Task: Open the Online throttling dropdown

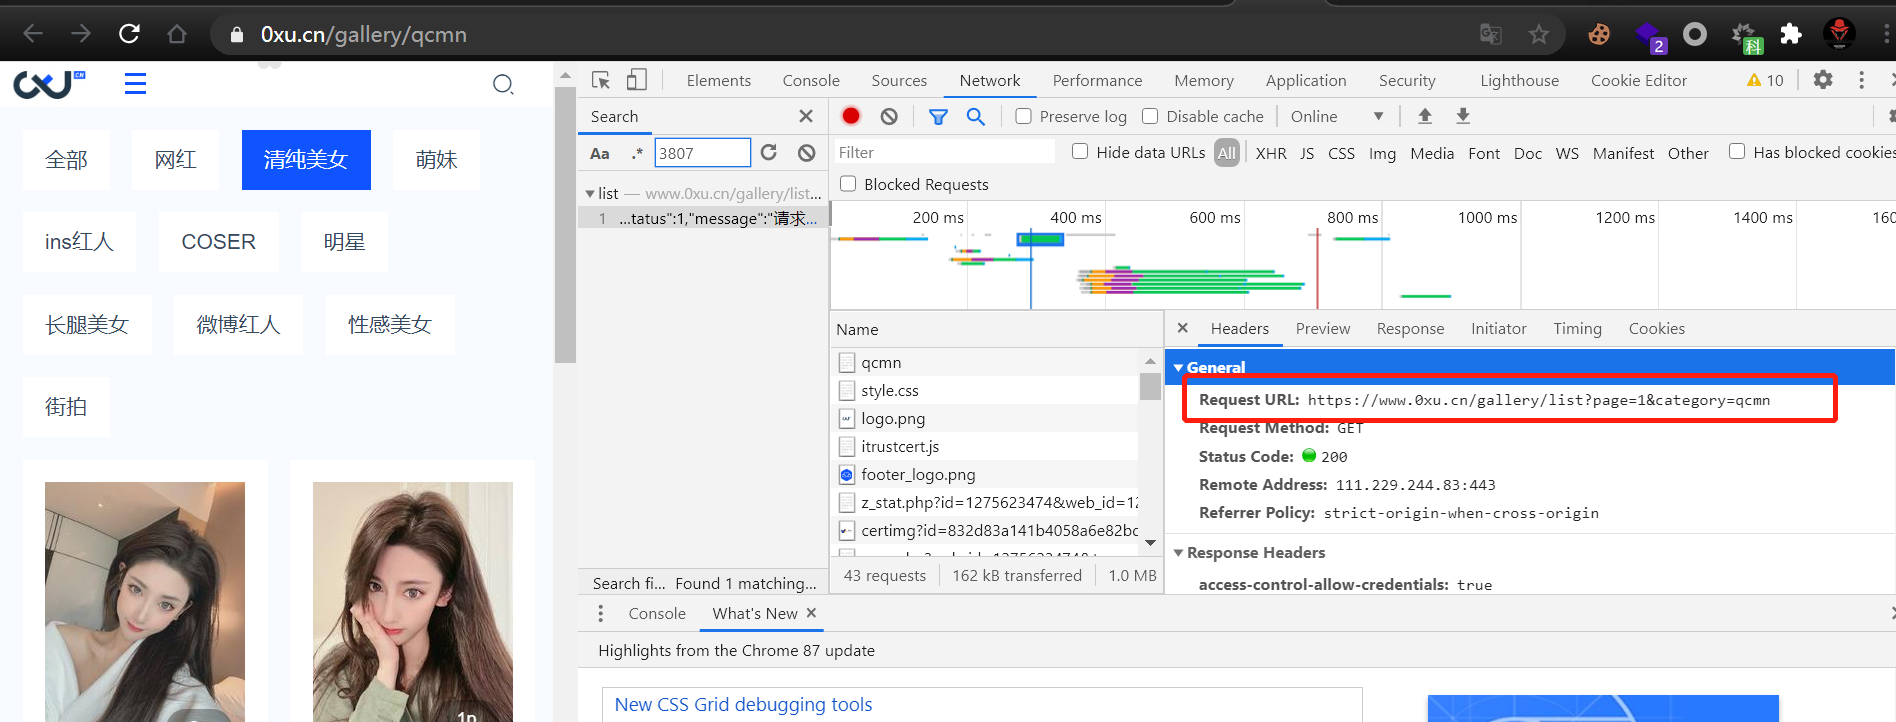Action: tap(1337, 116)
